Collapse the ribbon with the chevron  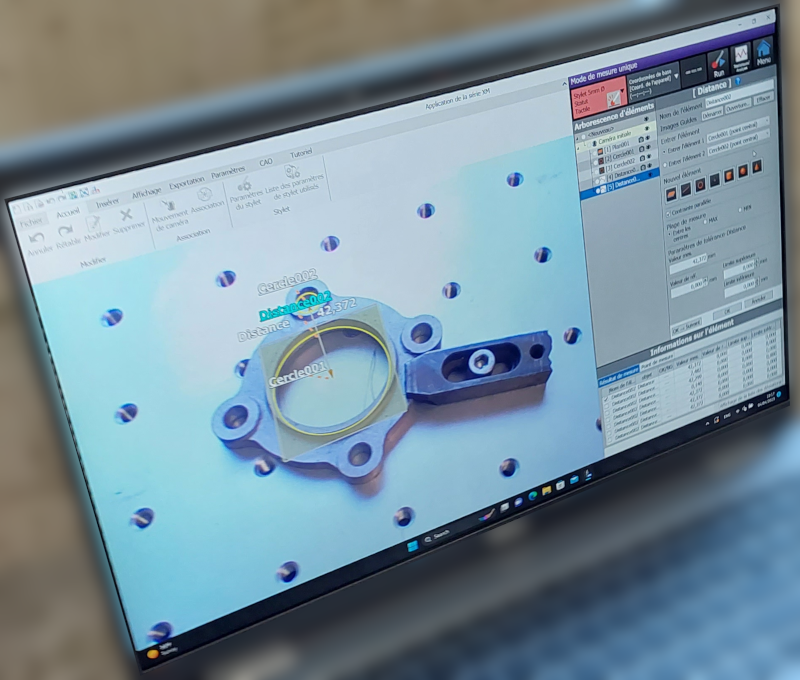[564, 84]
